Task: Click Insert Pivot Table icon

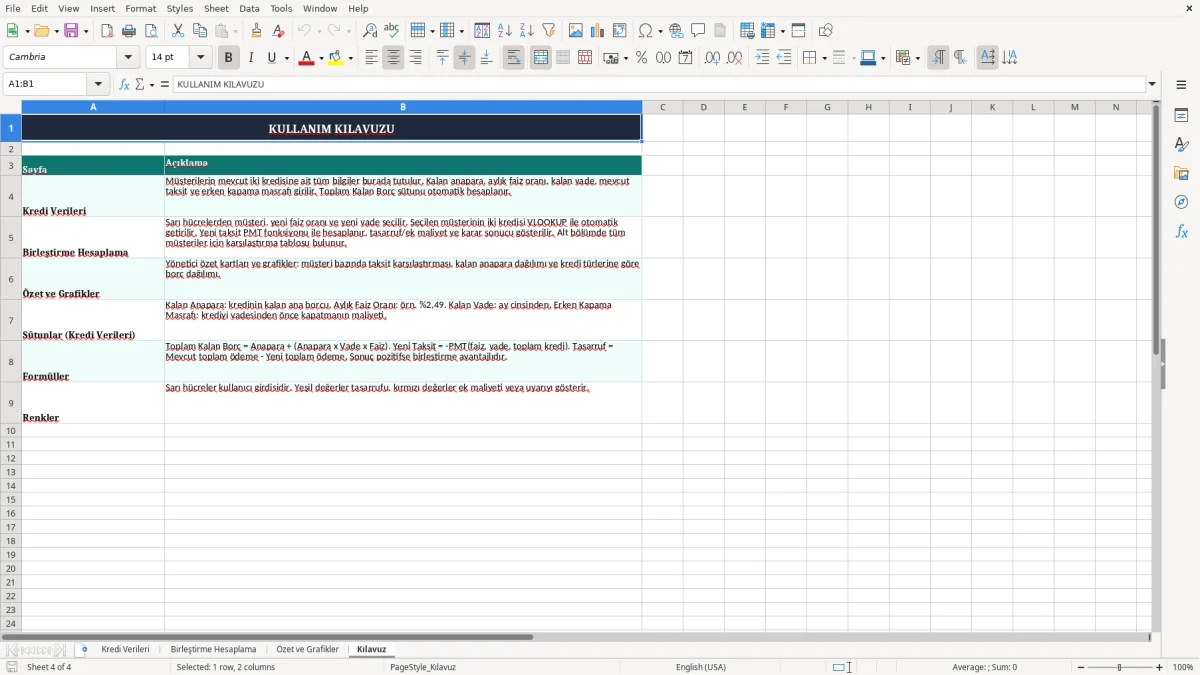Action: click(x=620, y=31)
